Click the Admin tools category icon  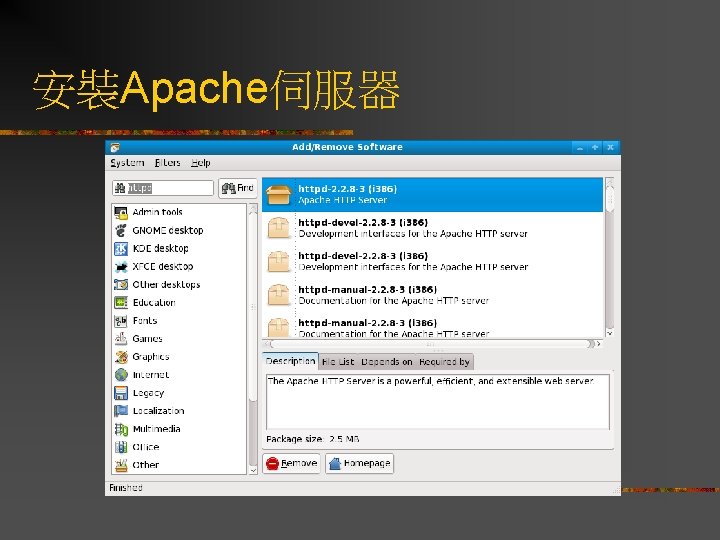click(x=121, y=213)
